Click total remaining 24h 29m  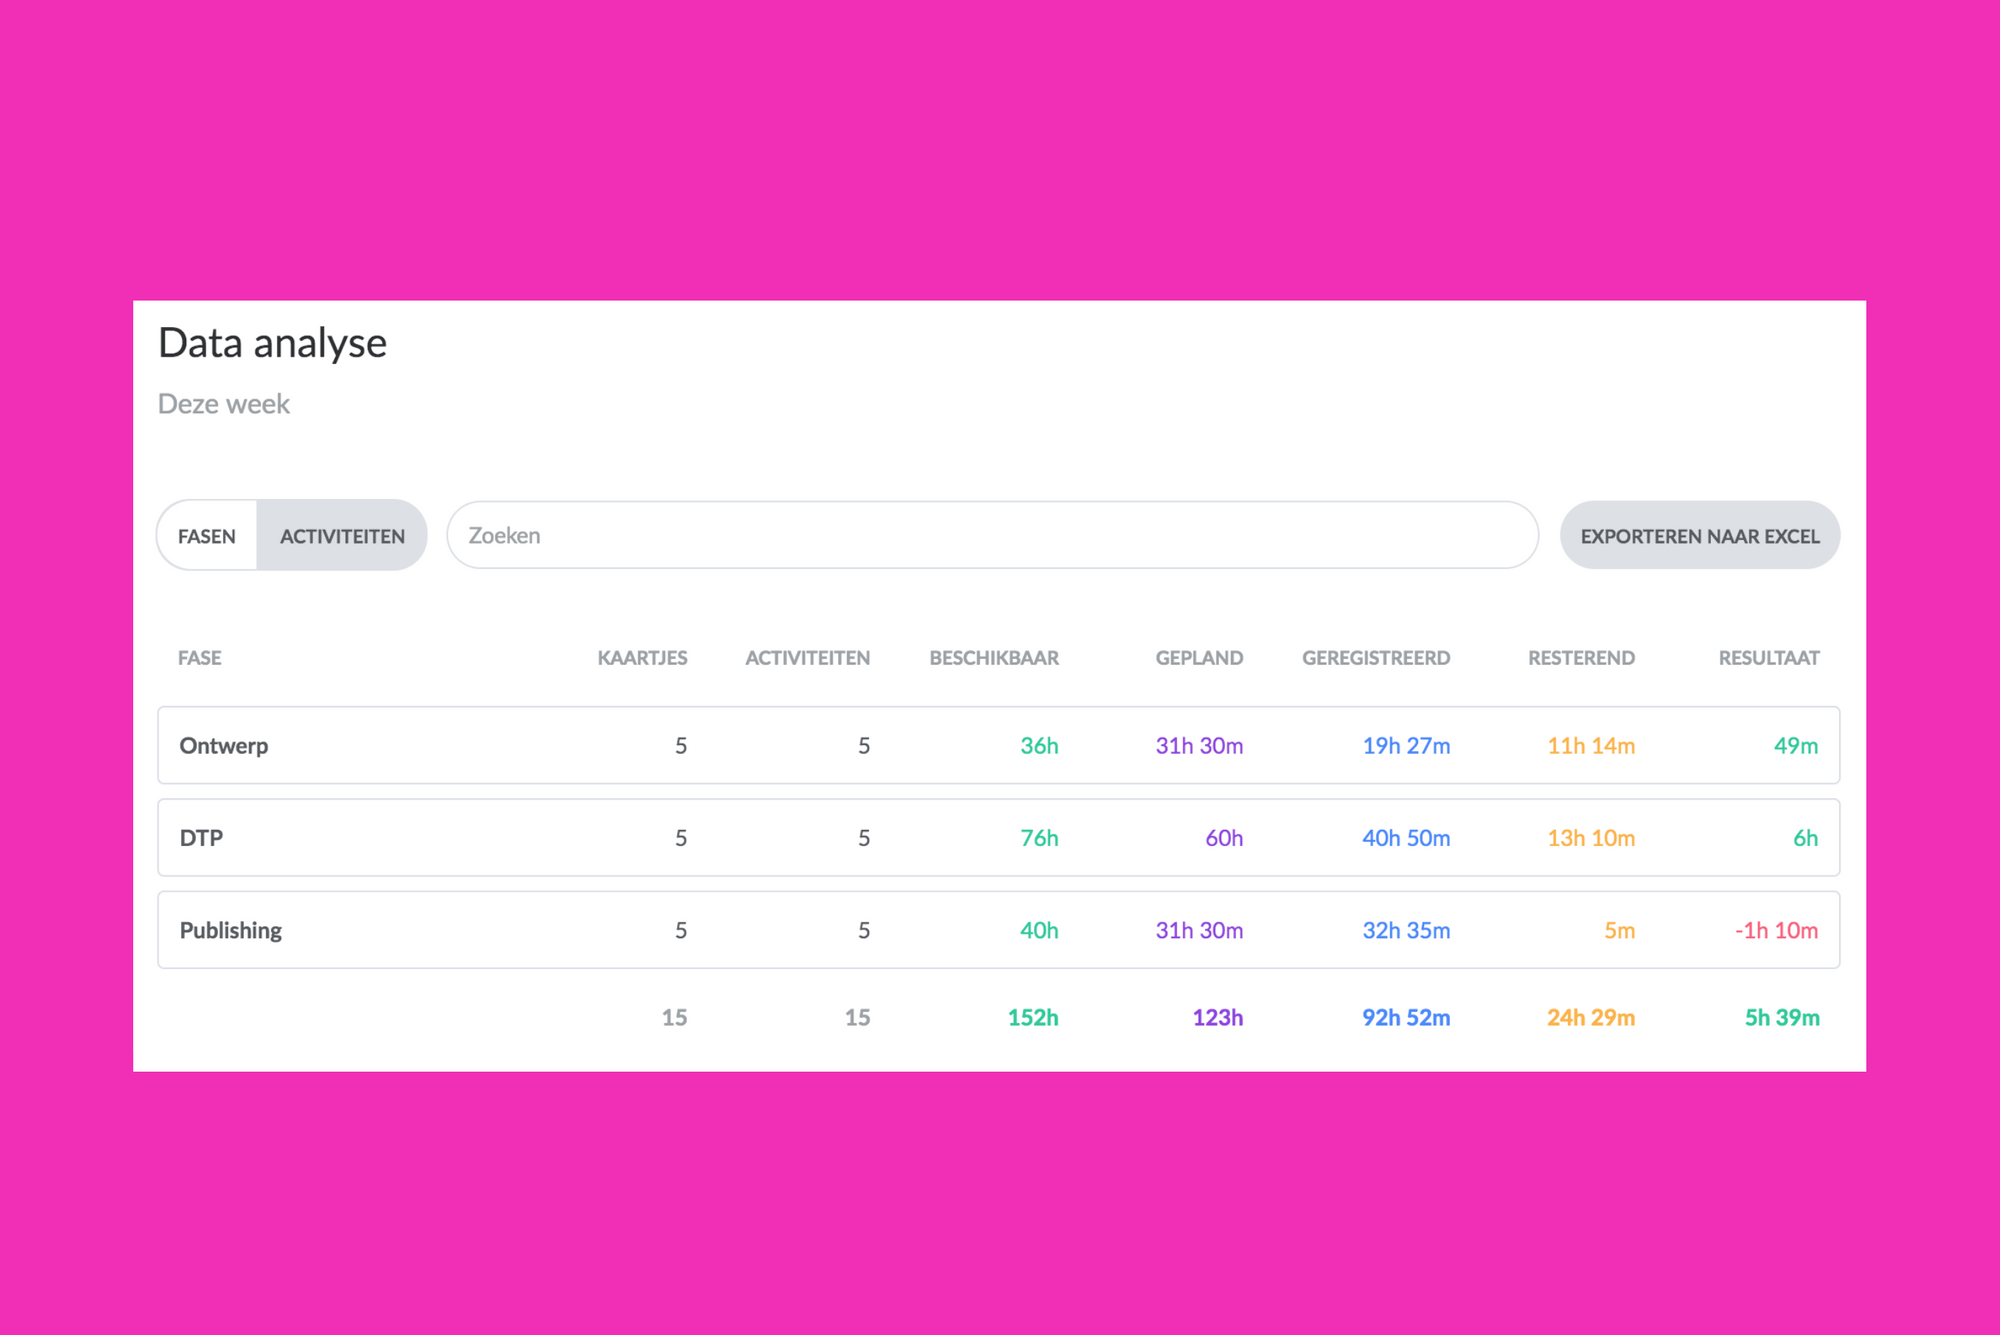pos(1591,1018)
